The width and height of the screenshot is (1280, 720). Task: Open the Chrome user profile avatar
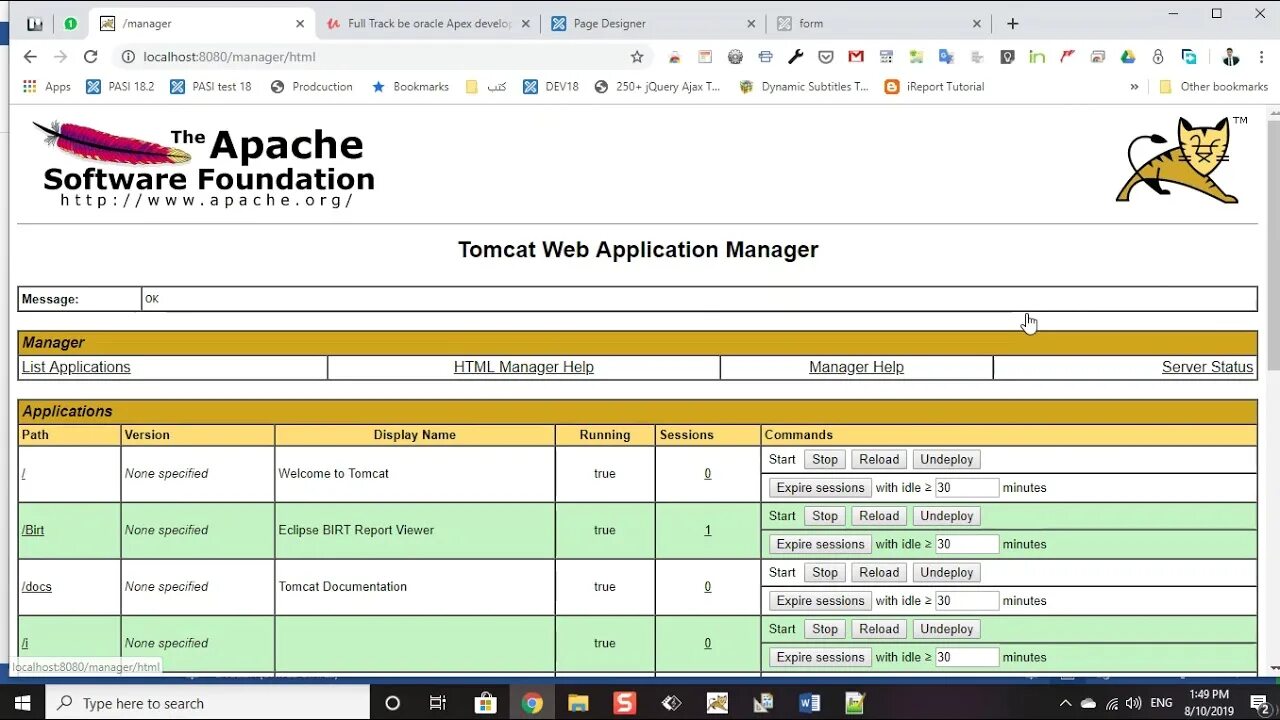(x=1230, y=57)
